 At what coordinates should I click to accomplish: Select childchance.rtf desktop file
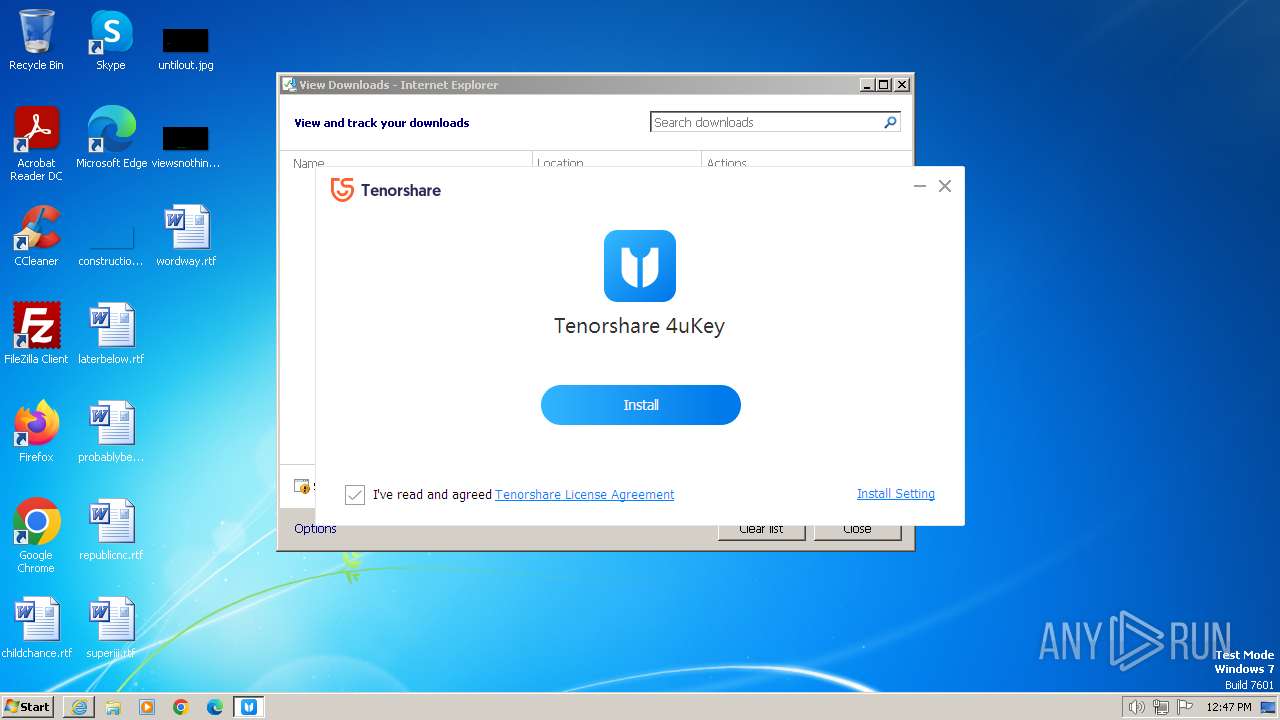click(x=36, y=628)
